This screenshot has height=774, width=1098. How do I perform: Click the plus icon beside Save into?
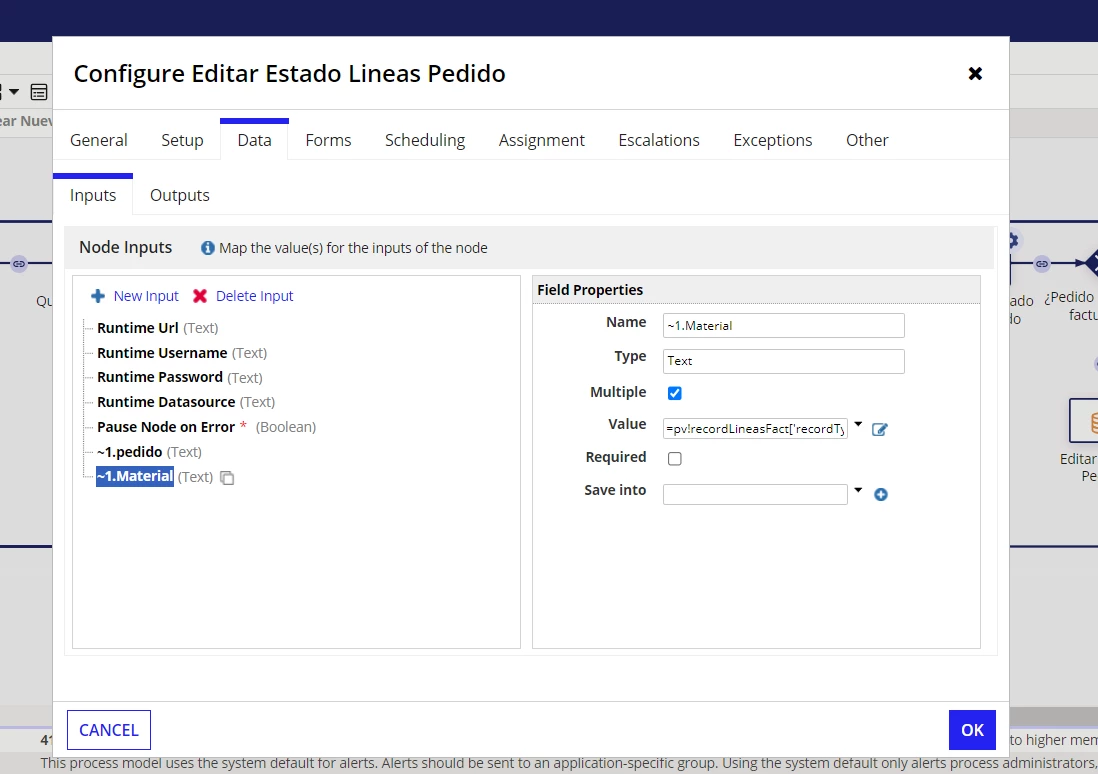pyautogui.click(x=880, y=495)
